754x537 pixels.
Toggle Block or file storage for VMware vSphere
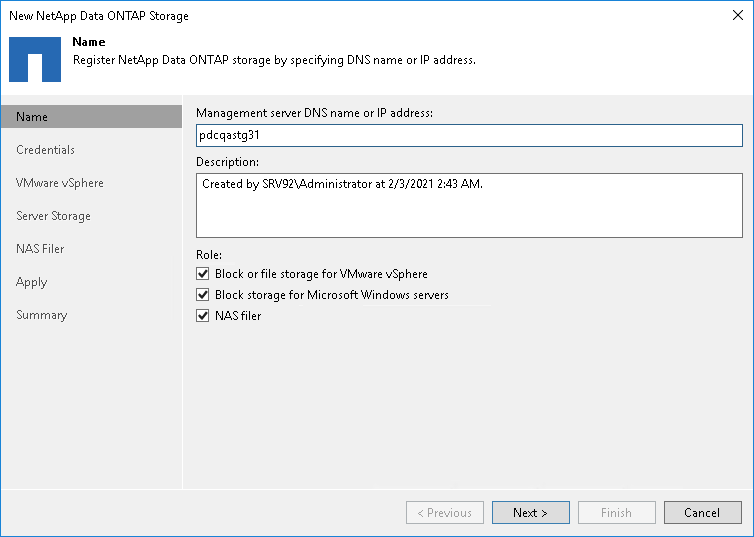202,274
